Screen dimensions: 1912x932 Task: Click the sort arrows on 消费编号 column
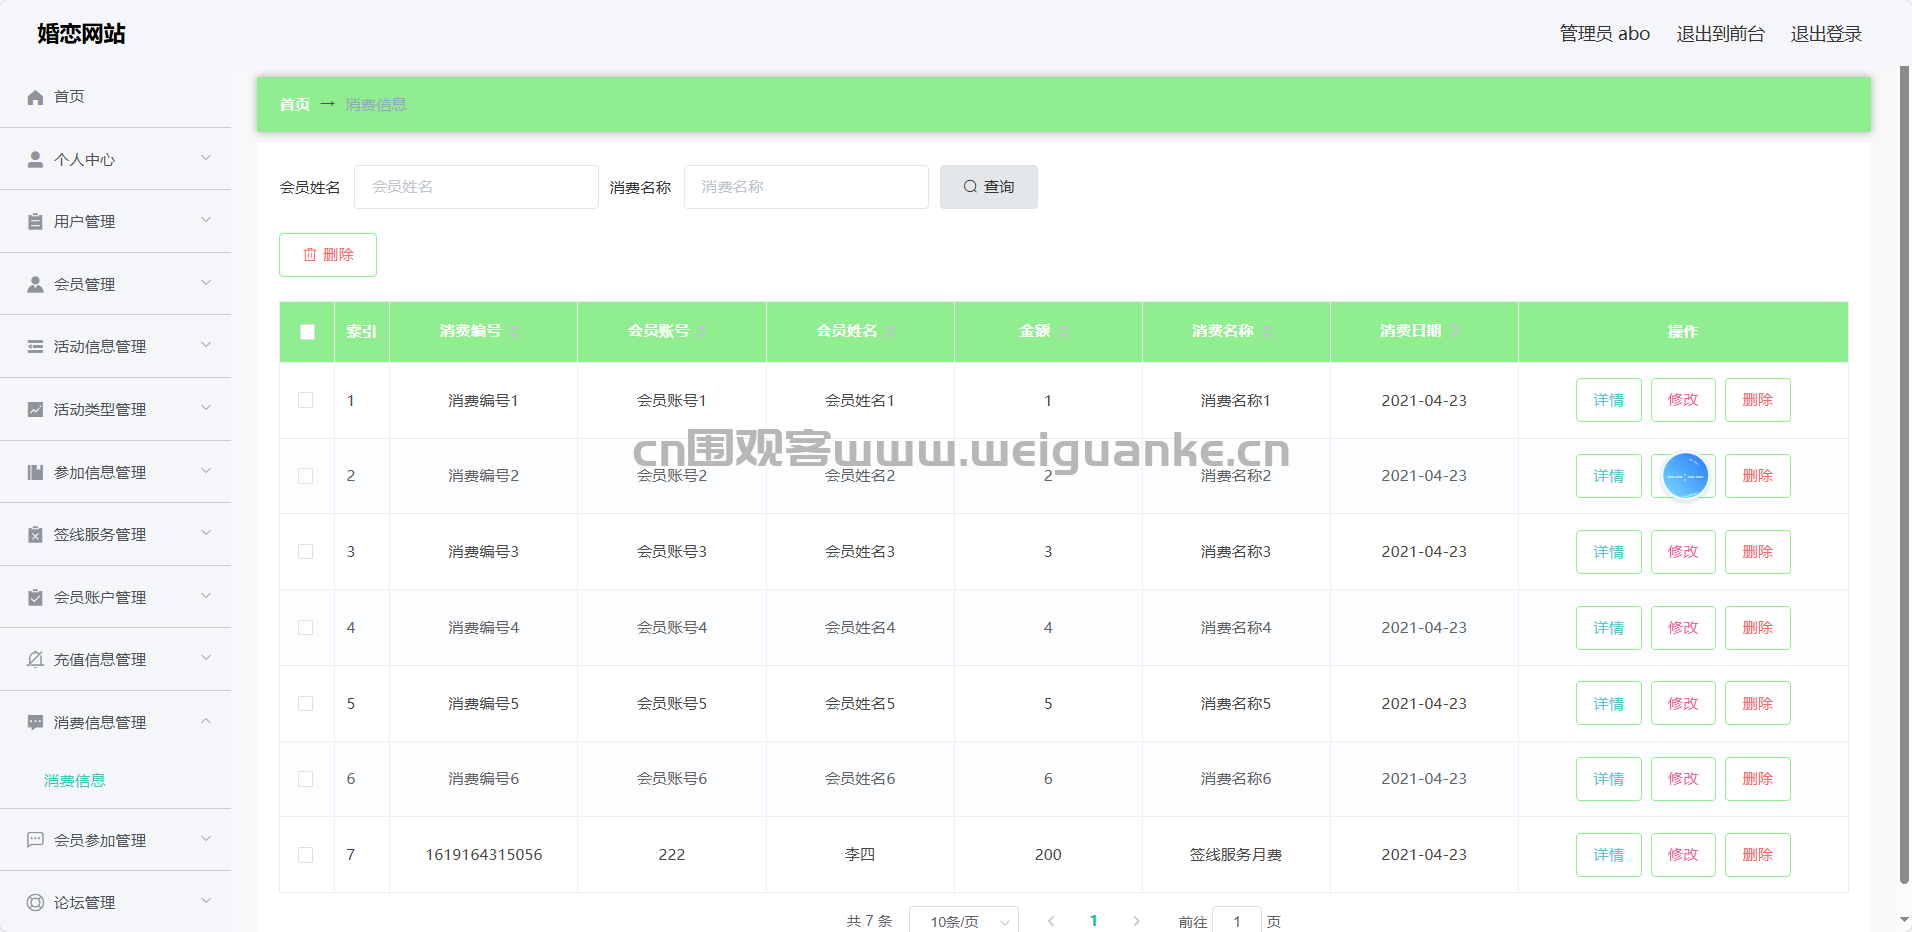[515, 331]
